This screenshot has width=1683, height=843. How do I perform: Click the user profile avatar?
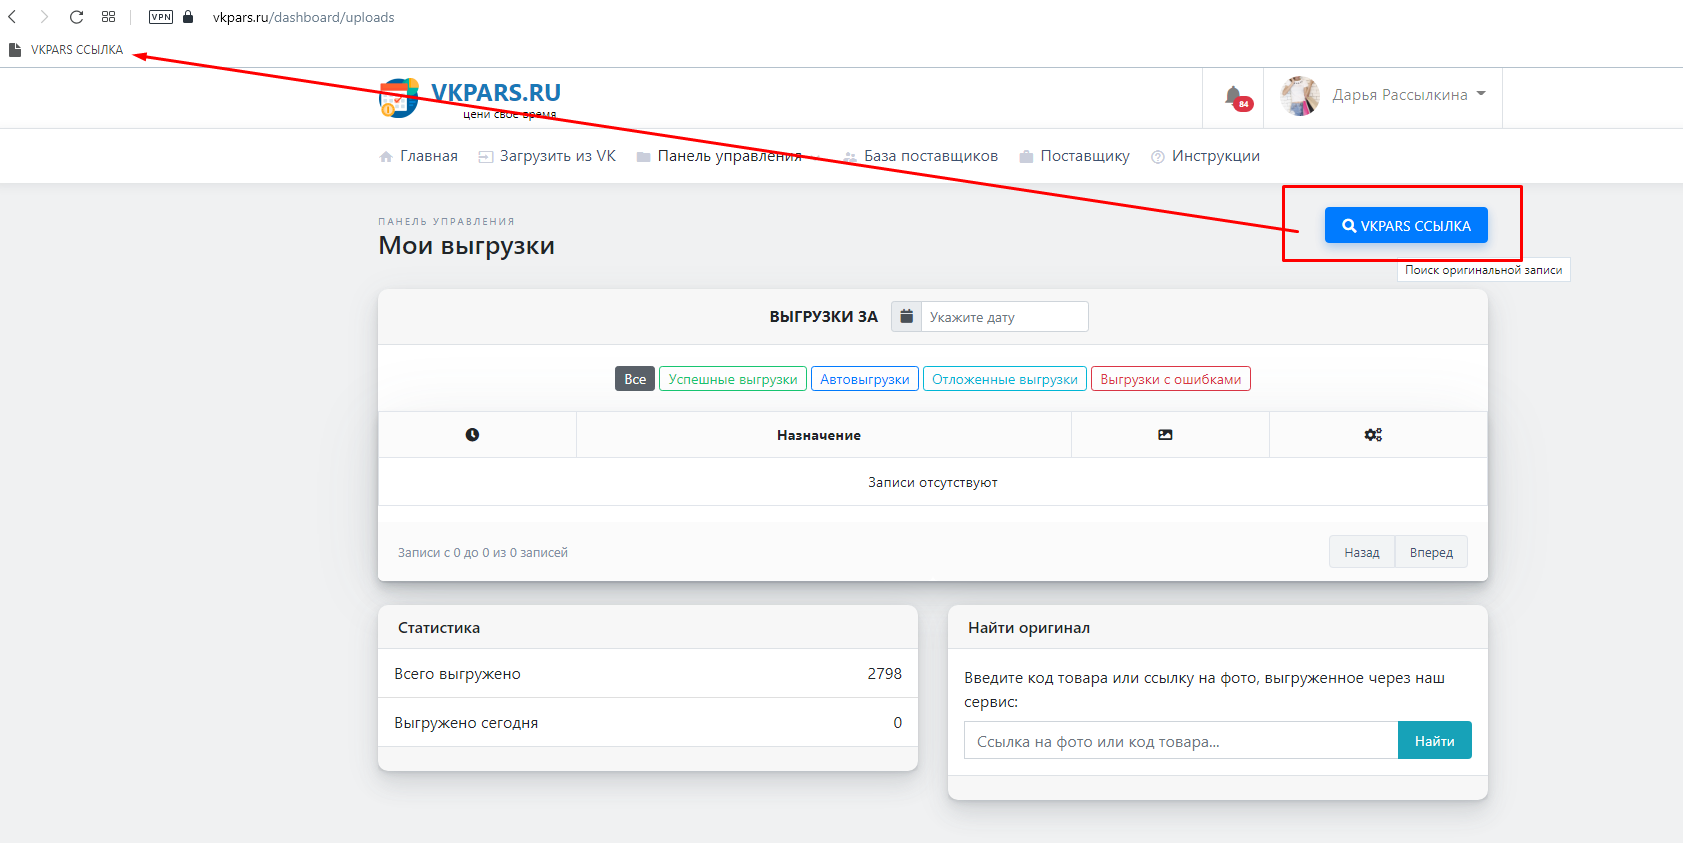(1300, 96)
